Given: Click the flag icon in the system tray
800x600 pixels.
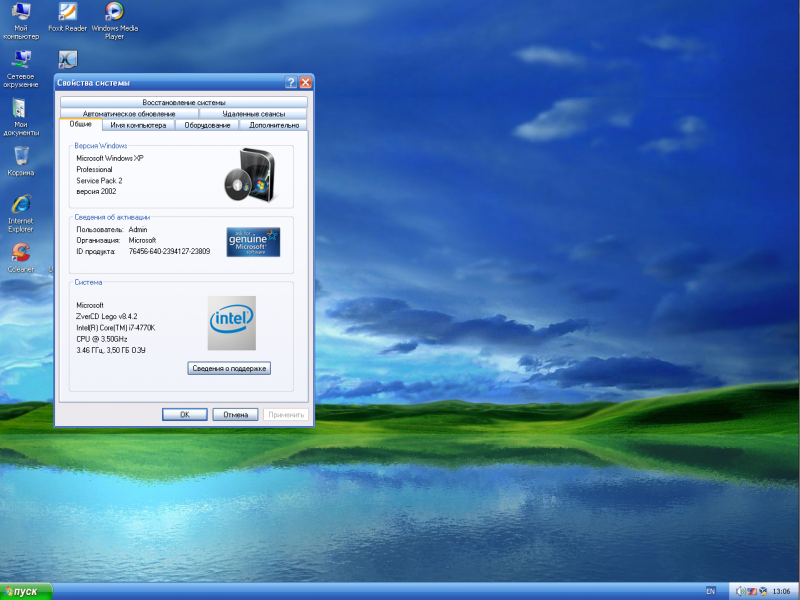Looking at the screenshot, I should click(752, 591).
